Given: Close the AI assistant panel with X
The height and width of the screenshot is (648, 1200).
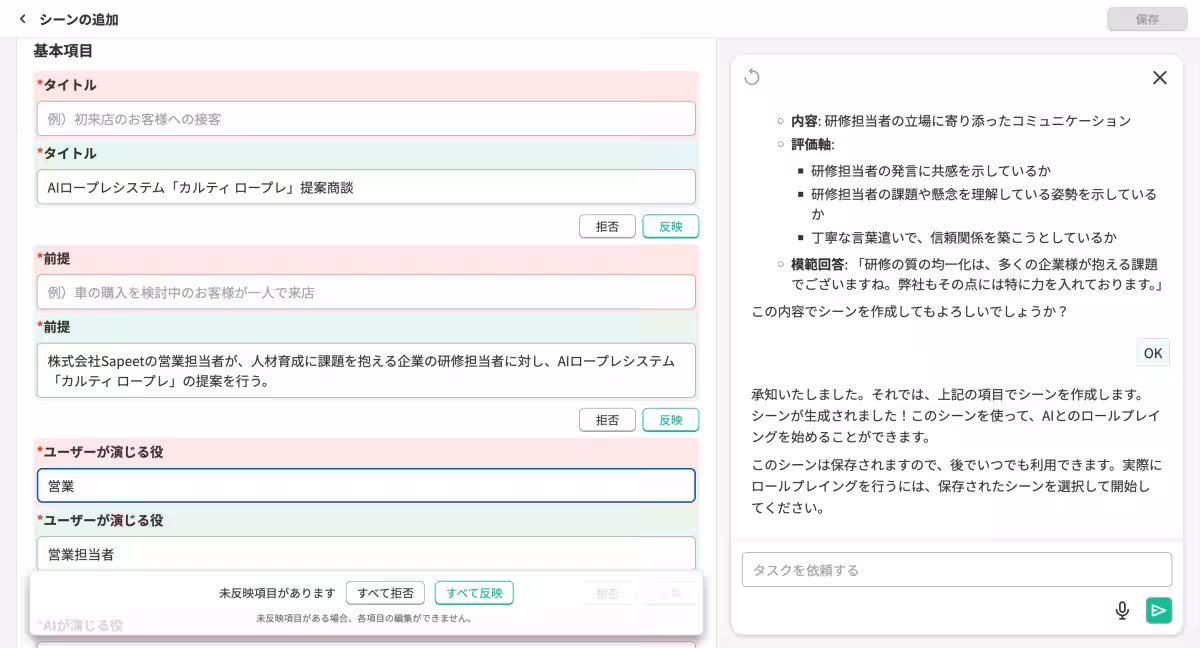Looking at the screenshot, I should pos(1160,77).
